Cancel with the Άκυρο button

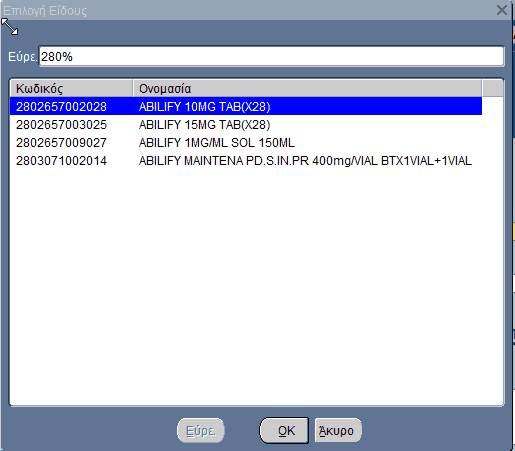click(x=338, y=430)
